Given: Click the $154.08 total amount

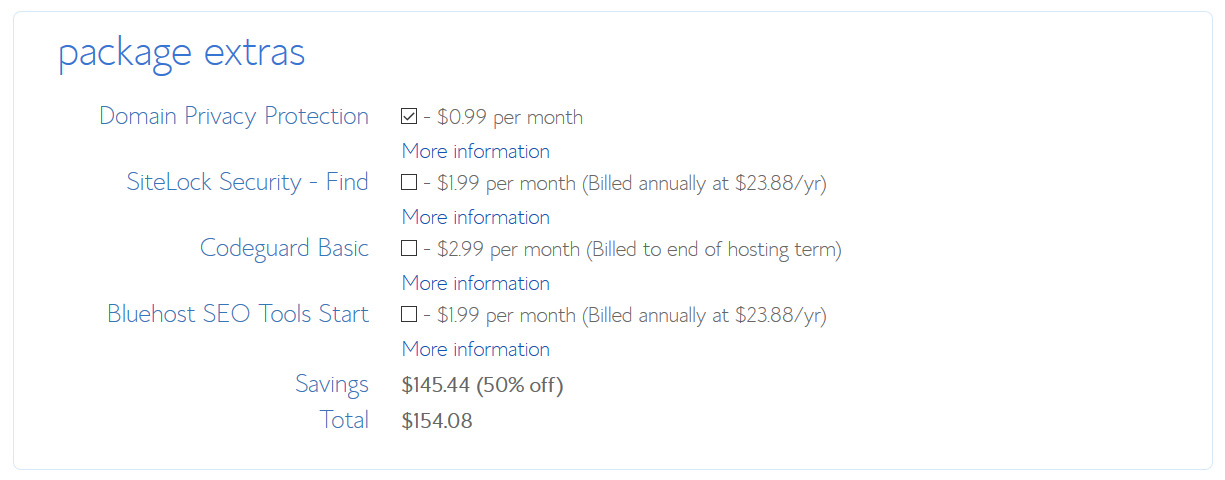Looking at the screenshot, I should [437, 421].
